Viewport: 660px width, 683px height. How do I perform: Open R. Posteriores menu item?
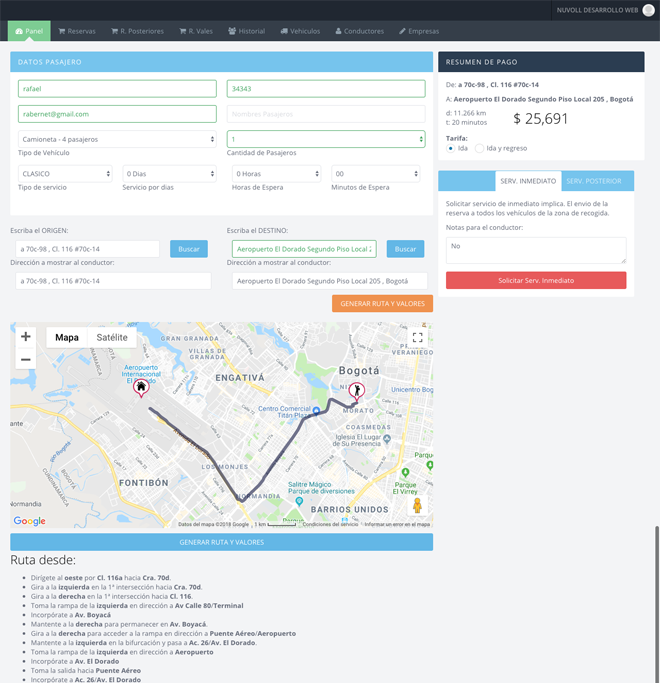point(137,31)
